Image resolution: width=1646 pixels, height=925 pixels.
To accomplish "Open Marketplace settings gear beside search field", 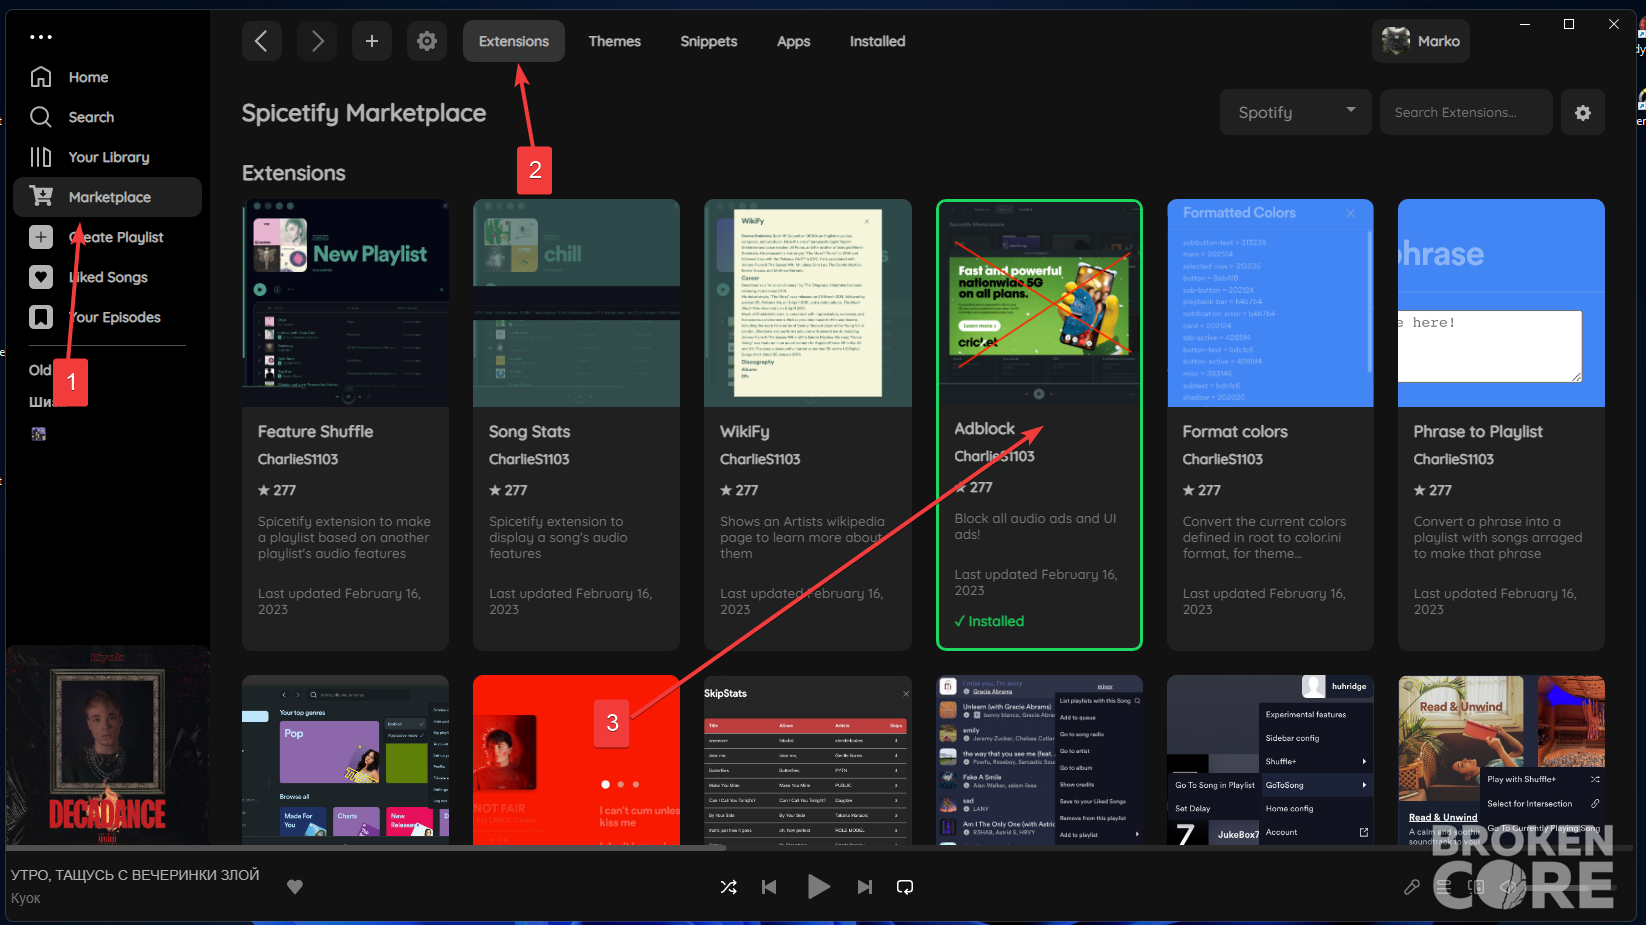I will 1583,113.
